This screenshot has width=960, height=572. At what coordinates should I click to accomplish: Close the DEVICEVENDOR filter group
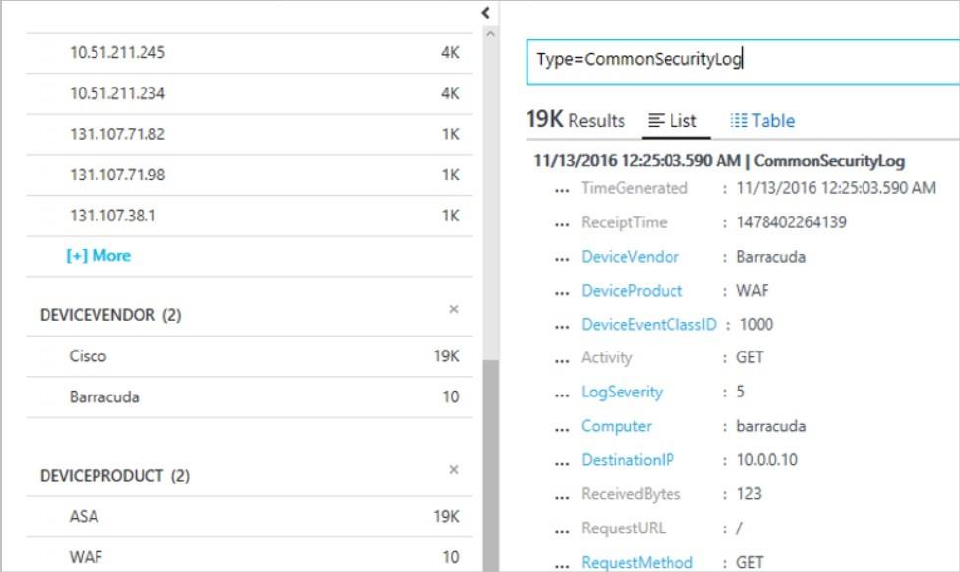(453, 310)
